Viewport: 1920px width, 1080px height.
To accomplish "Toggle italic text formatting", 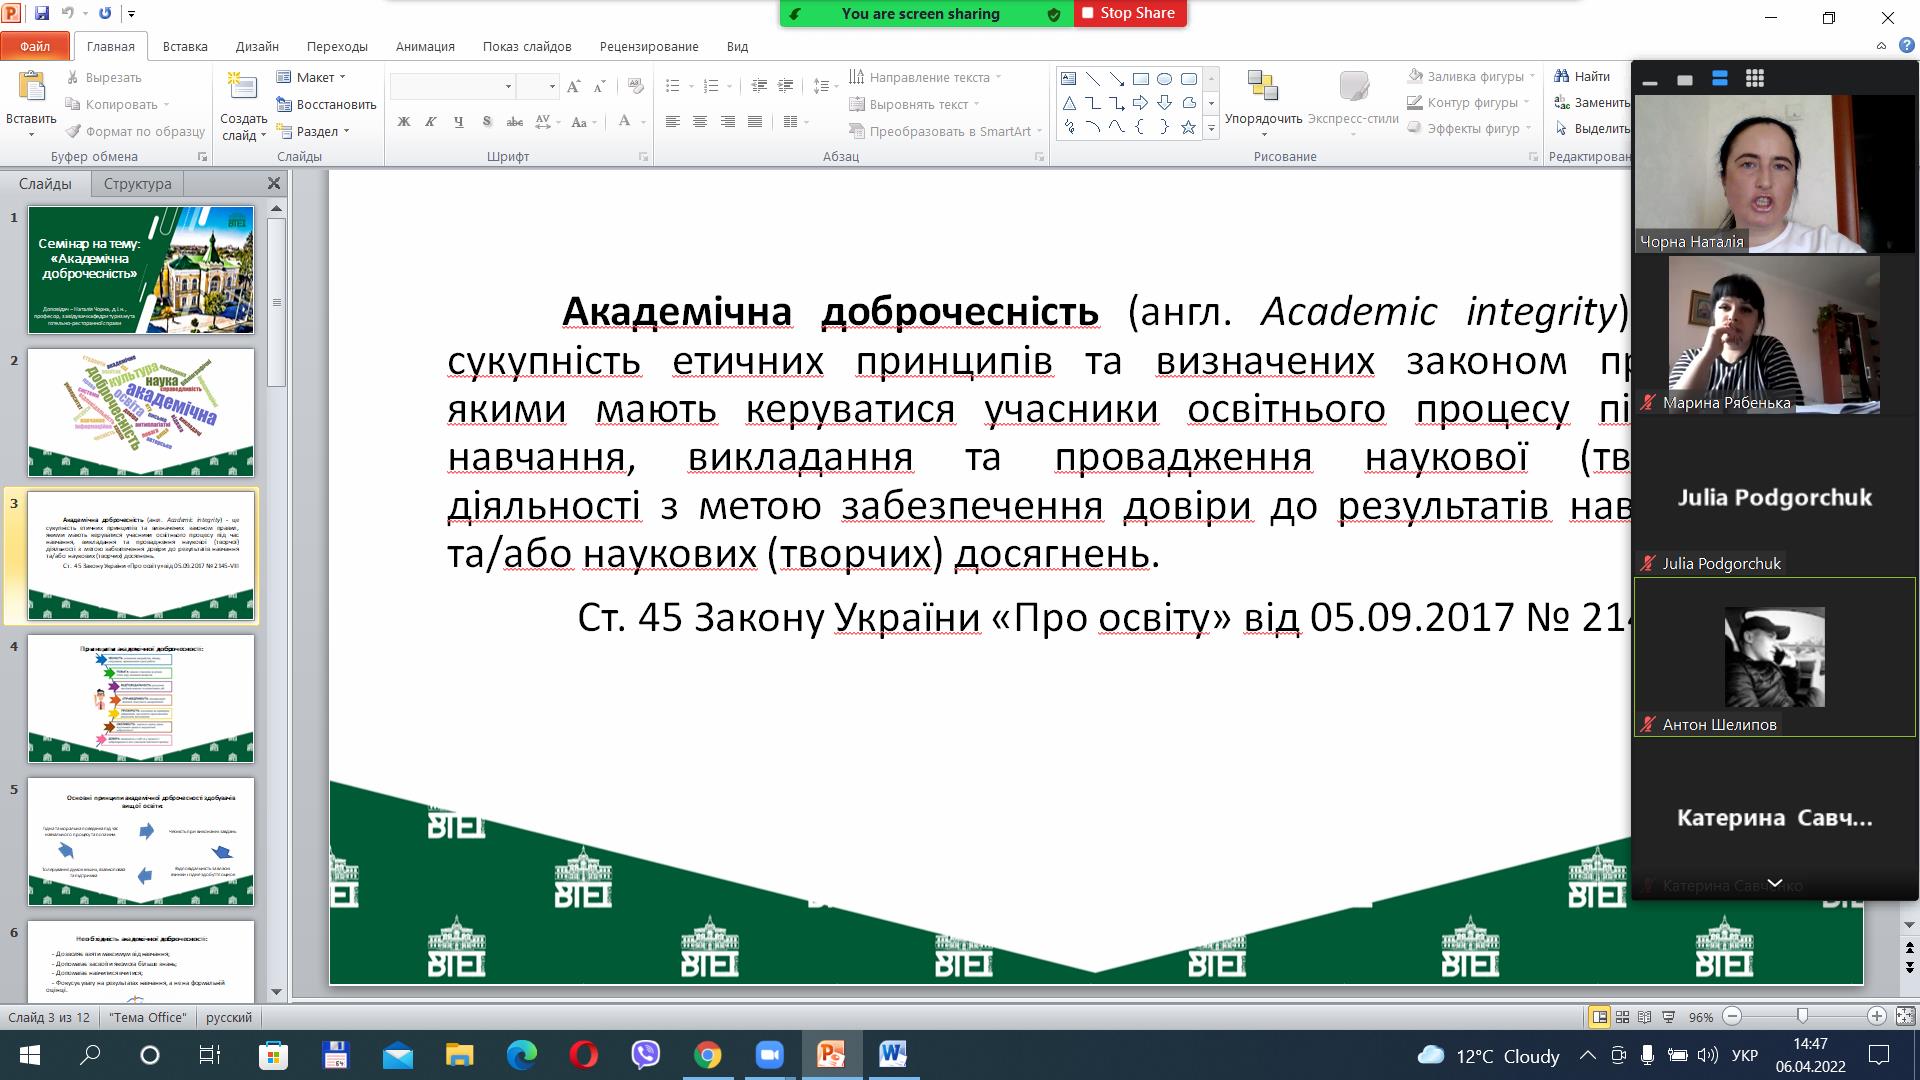I will tap(431, 122).
